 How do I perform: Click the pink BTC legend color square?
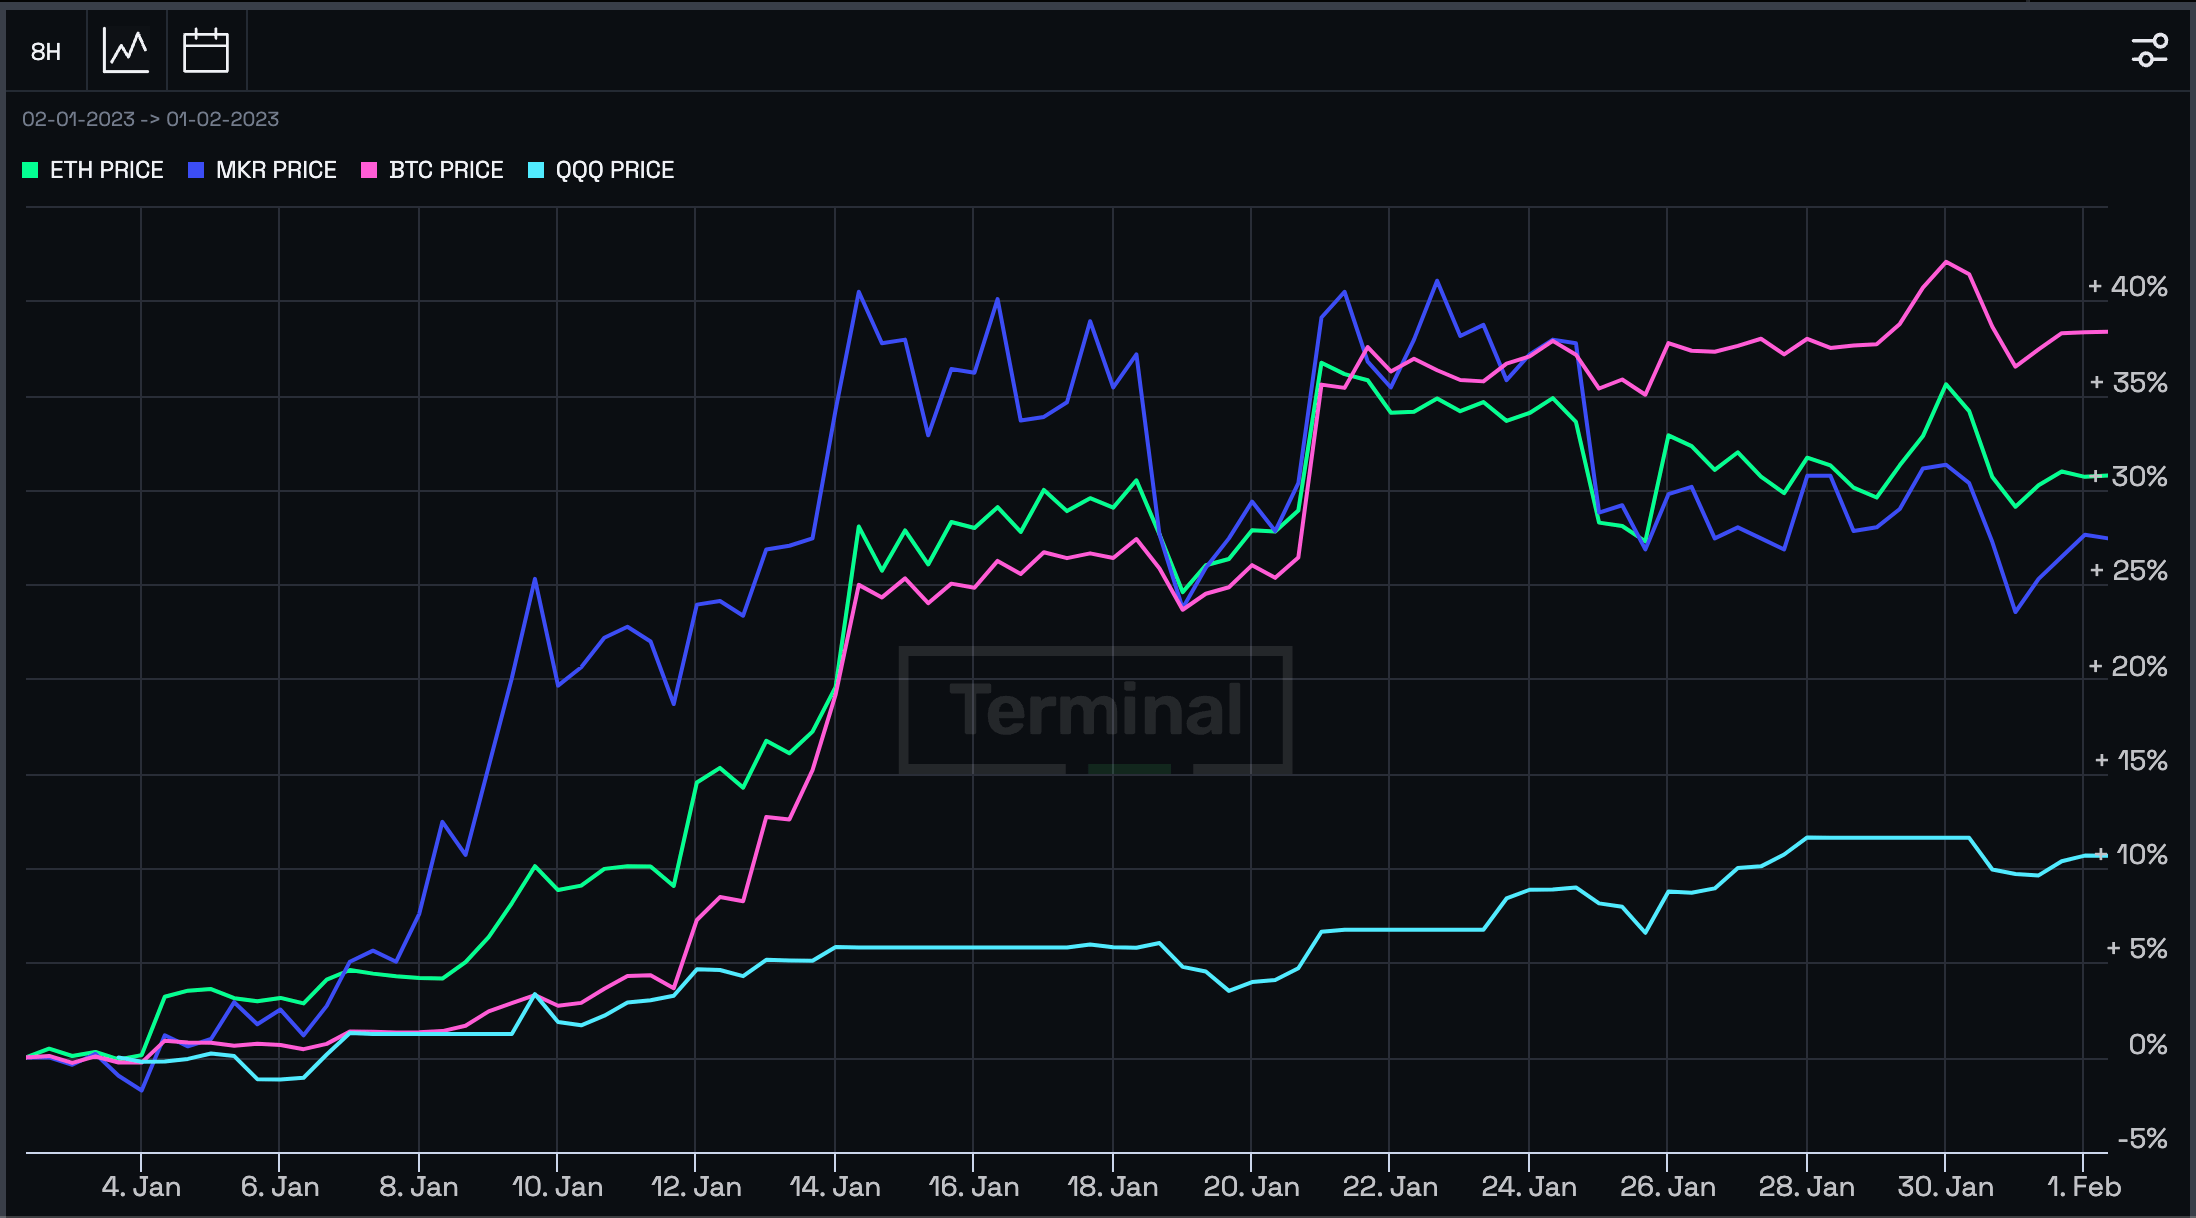click(x=369, y=170)
